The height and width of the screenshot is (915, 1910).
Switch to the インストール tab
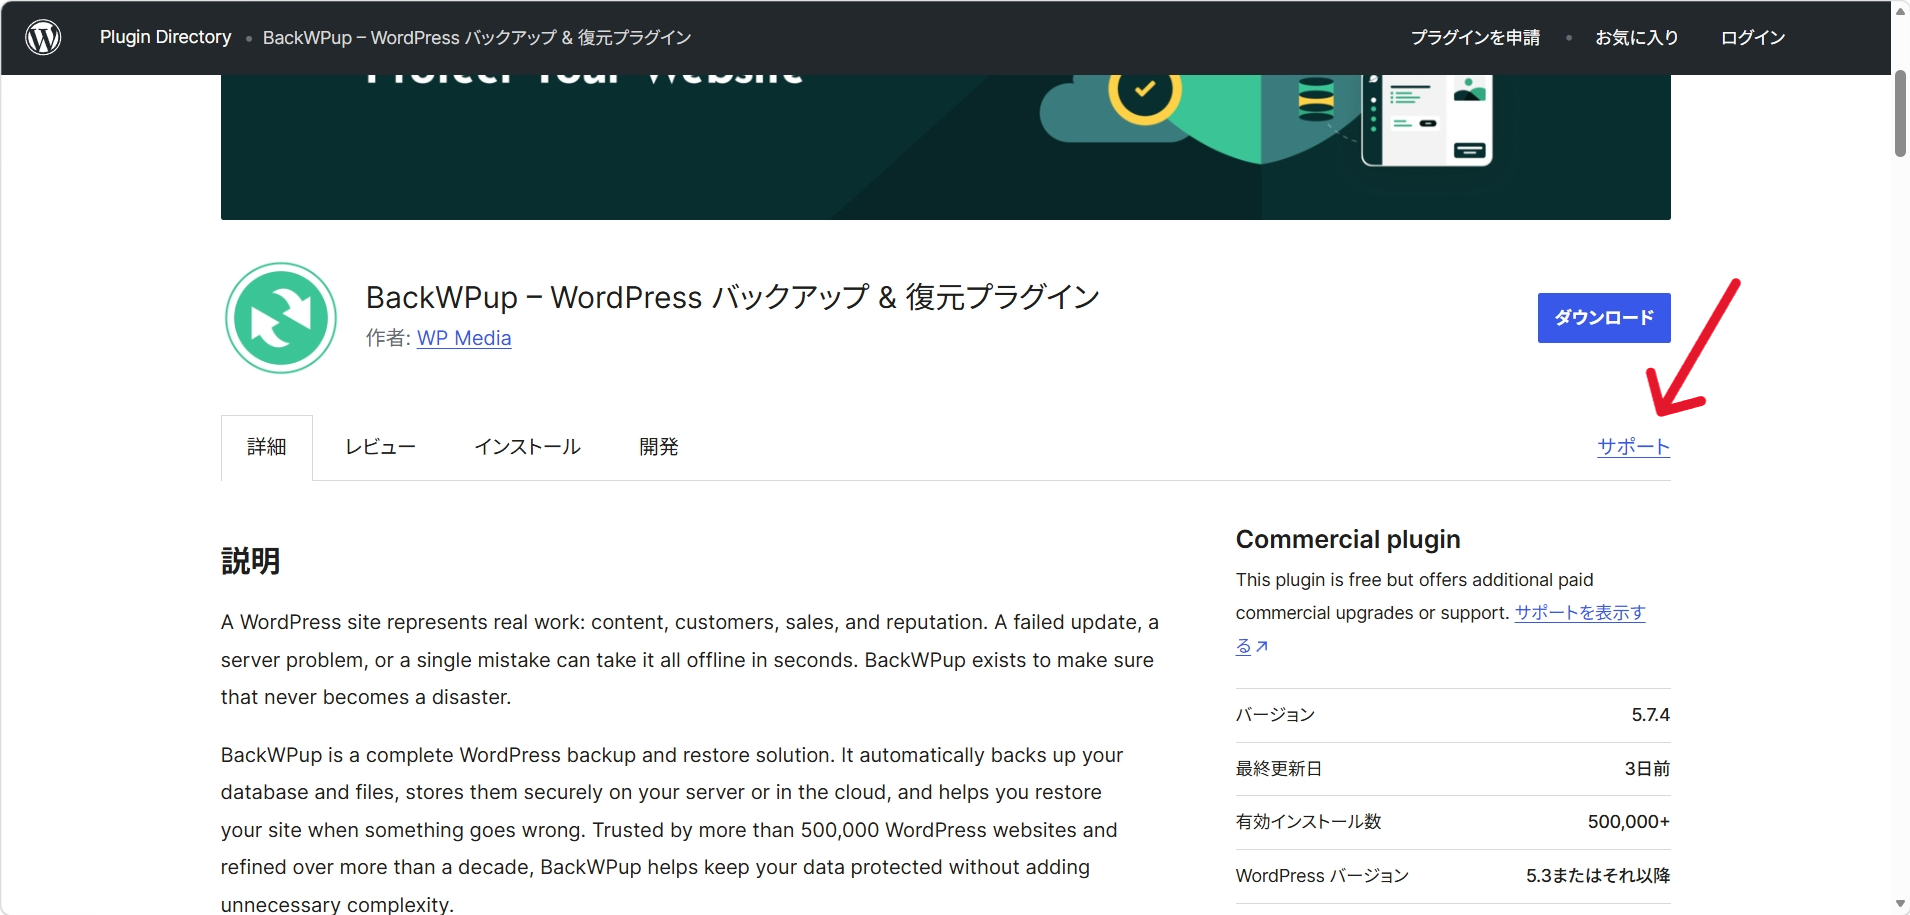point(527,447)
